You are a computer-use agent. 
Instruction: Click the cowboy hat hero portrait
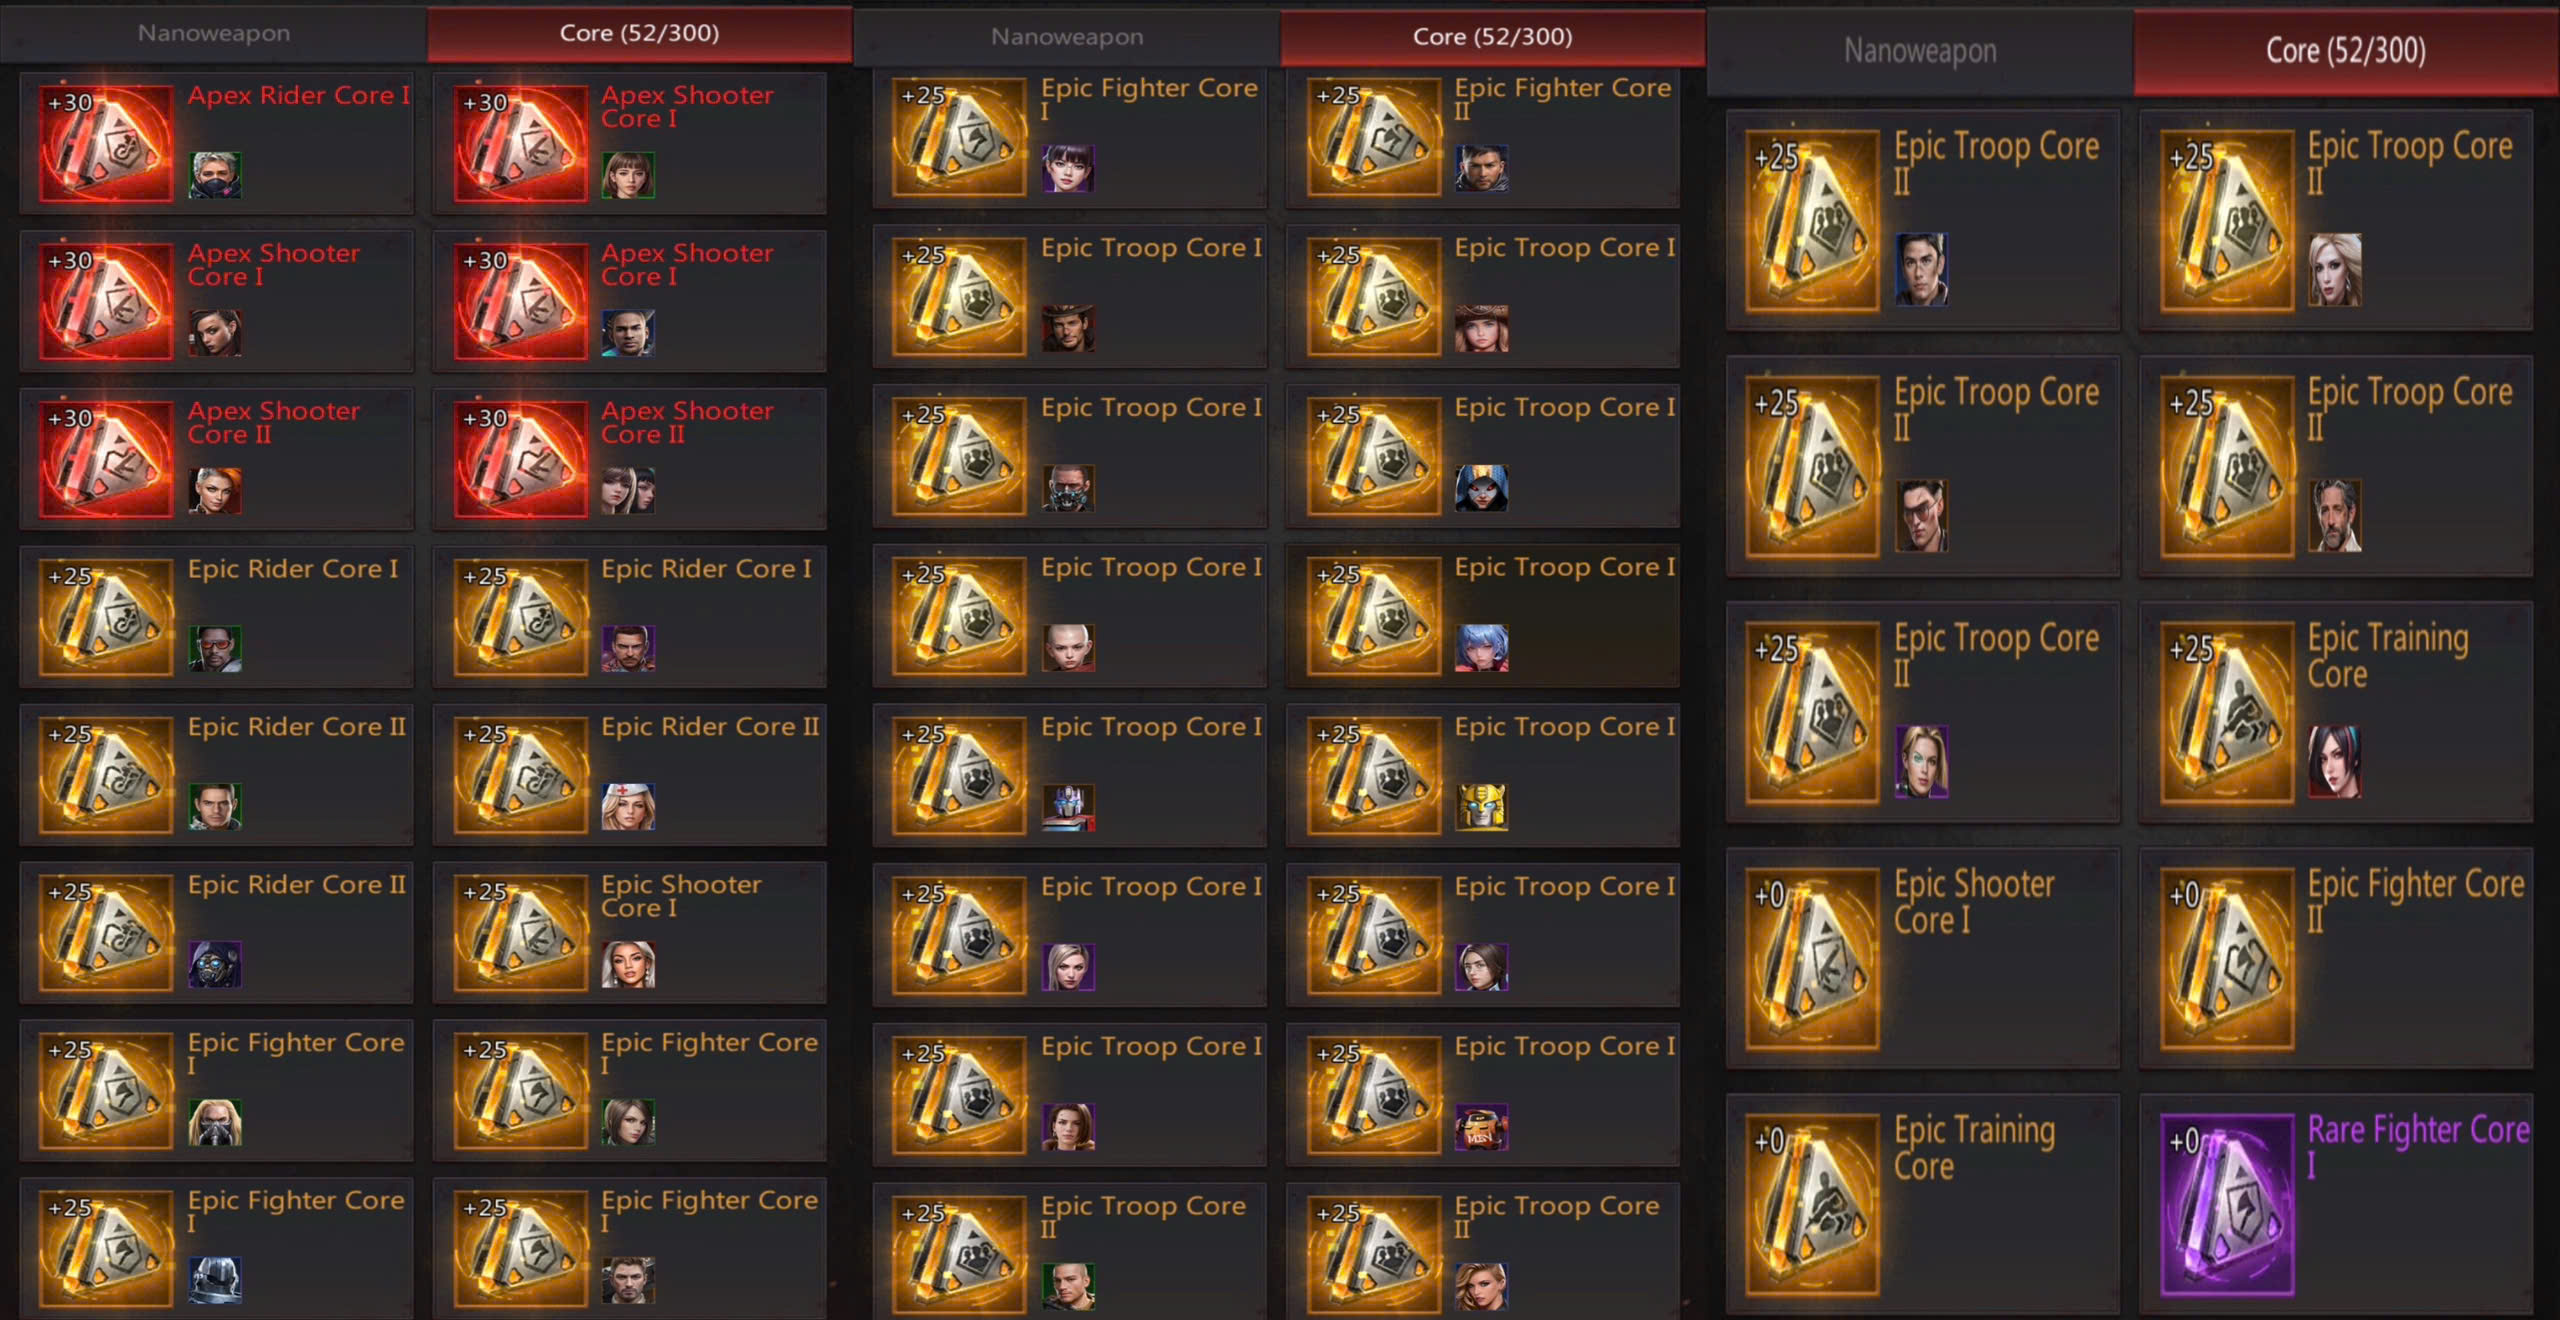coord(1068,328)
